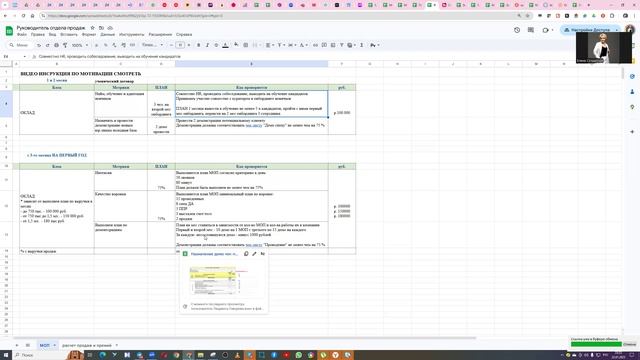
Task: Open the Расширения menu
Action: (160, 35)
